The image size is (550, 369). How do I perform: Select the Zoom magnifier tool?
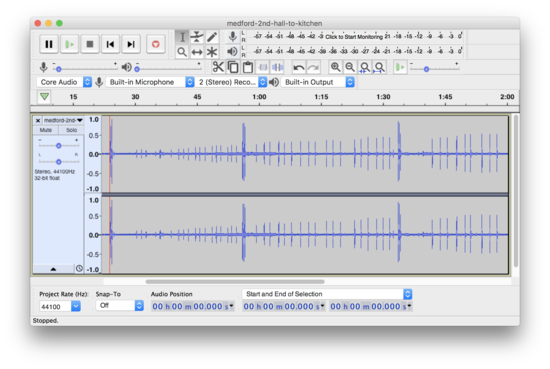click(182, 52)
